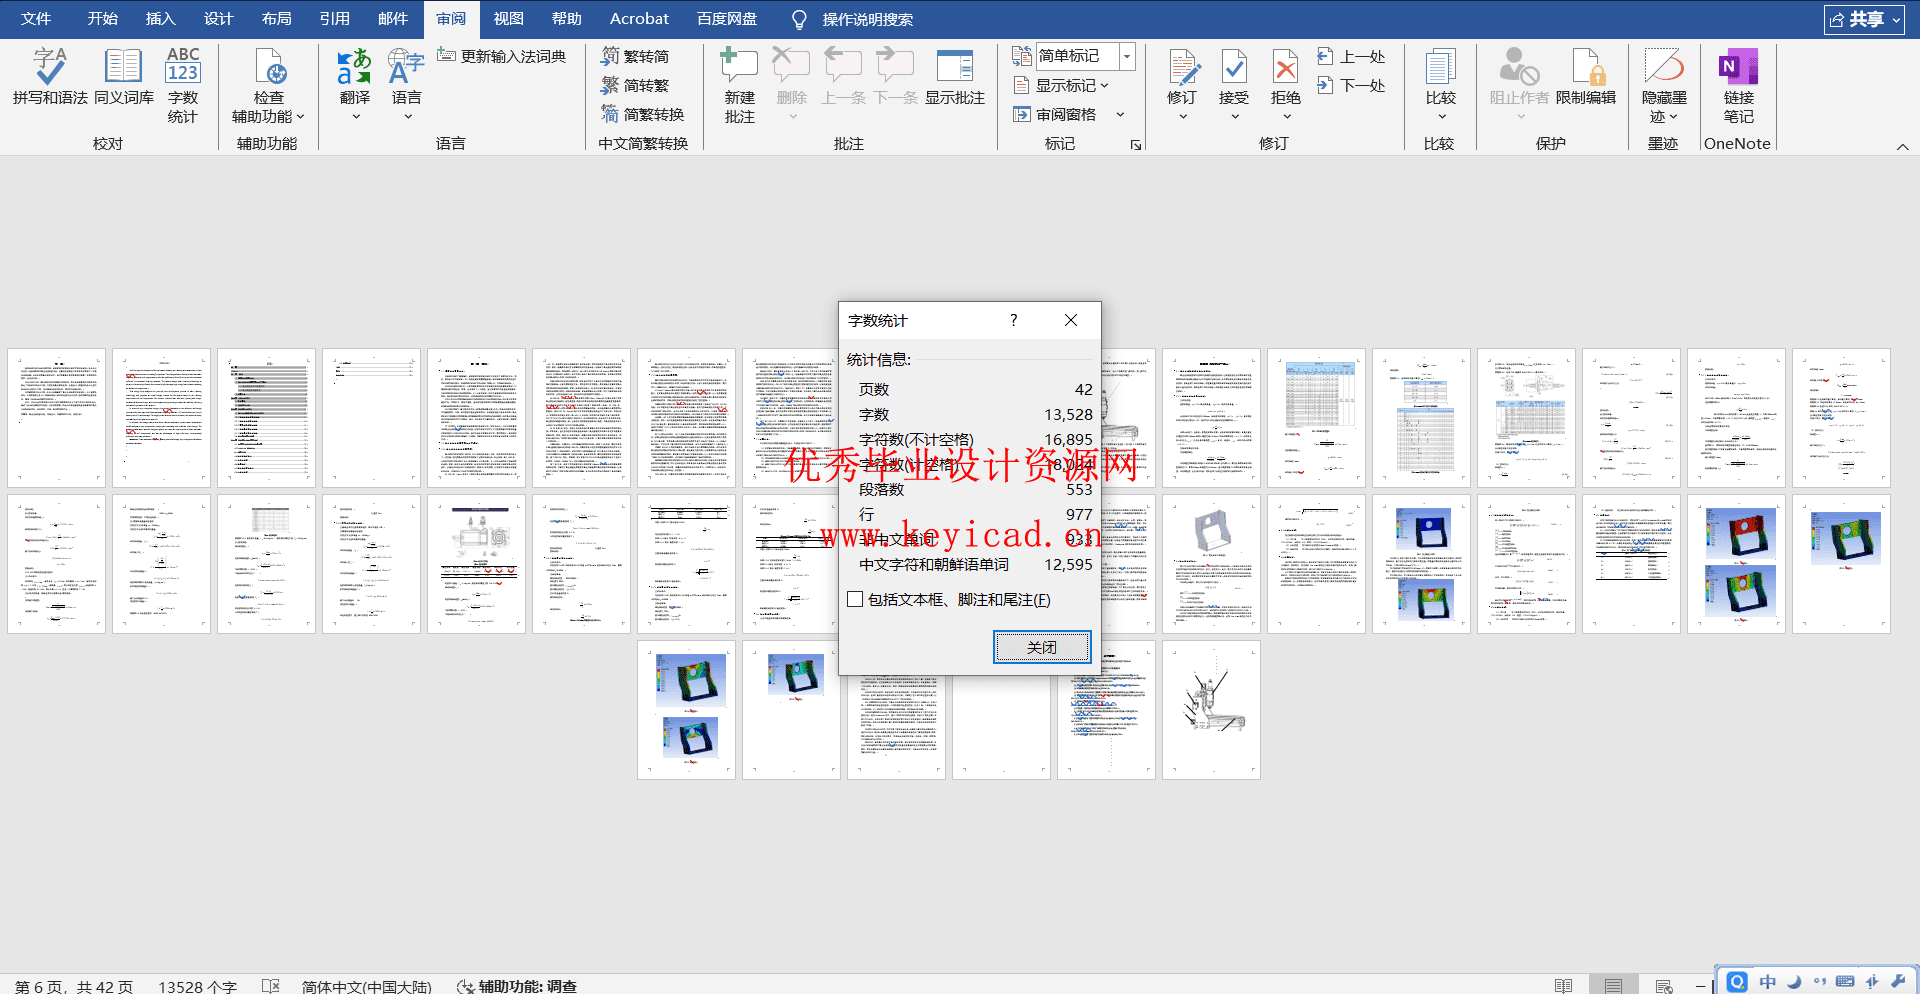This screenshot has width=1920, height=994.
Task: Click the 字数统计 word count icon
Action: pyautogui.click(x=183, y=66)
